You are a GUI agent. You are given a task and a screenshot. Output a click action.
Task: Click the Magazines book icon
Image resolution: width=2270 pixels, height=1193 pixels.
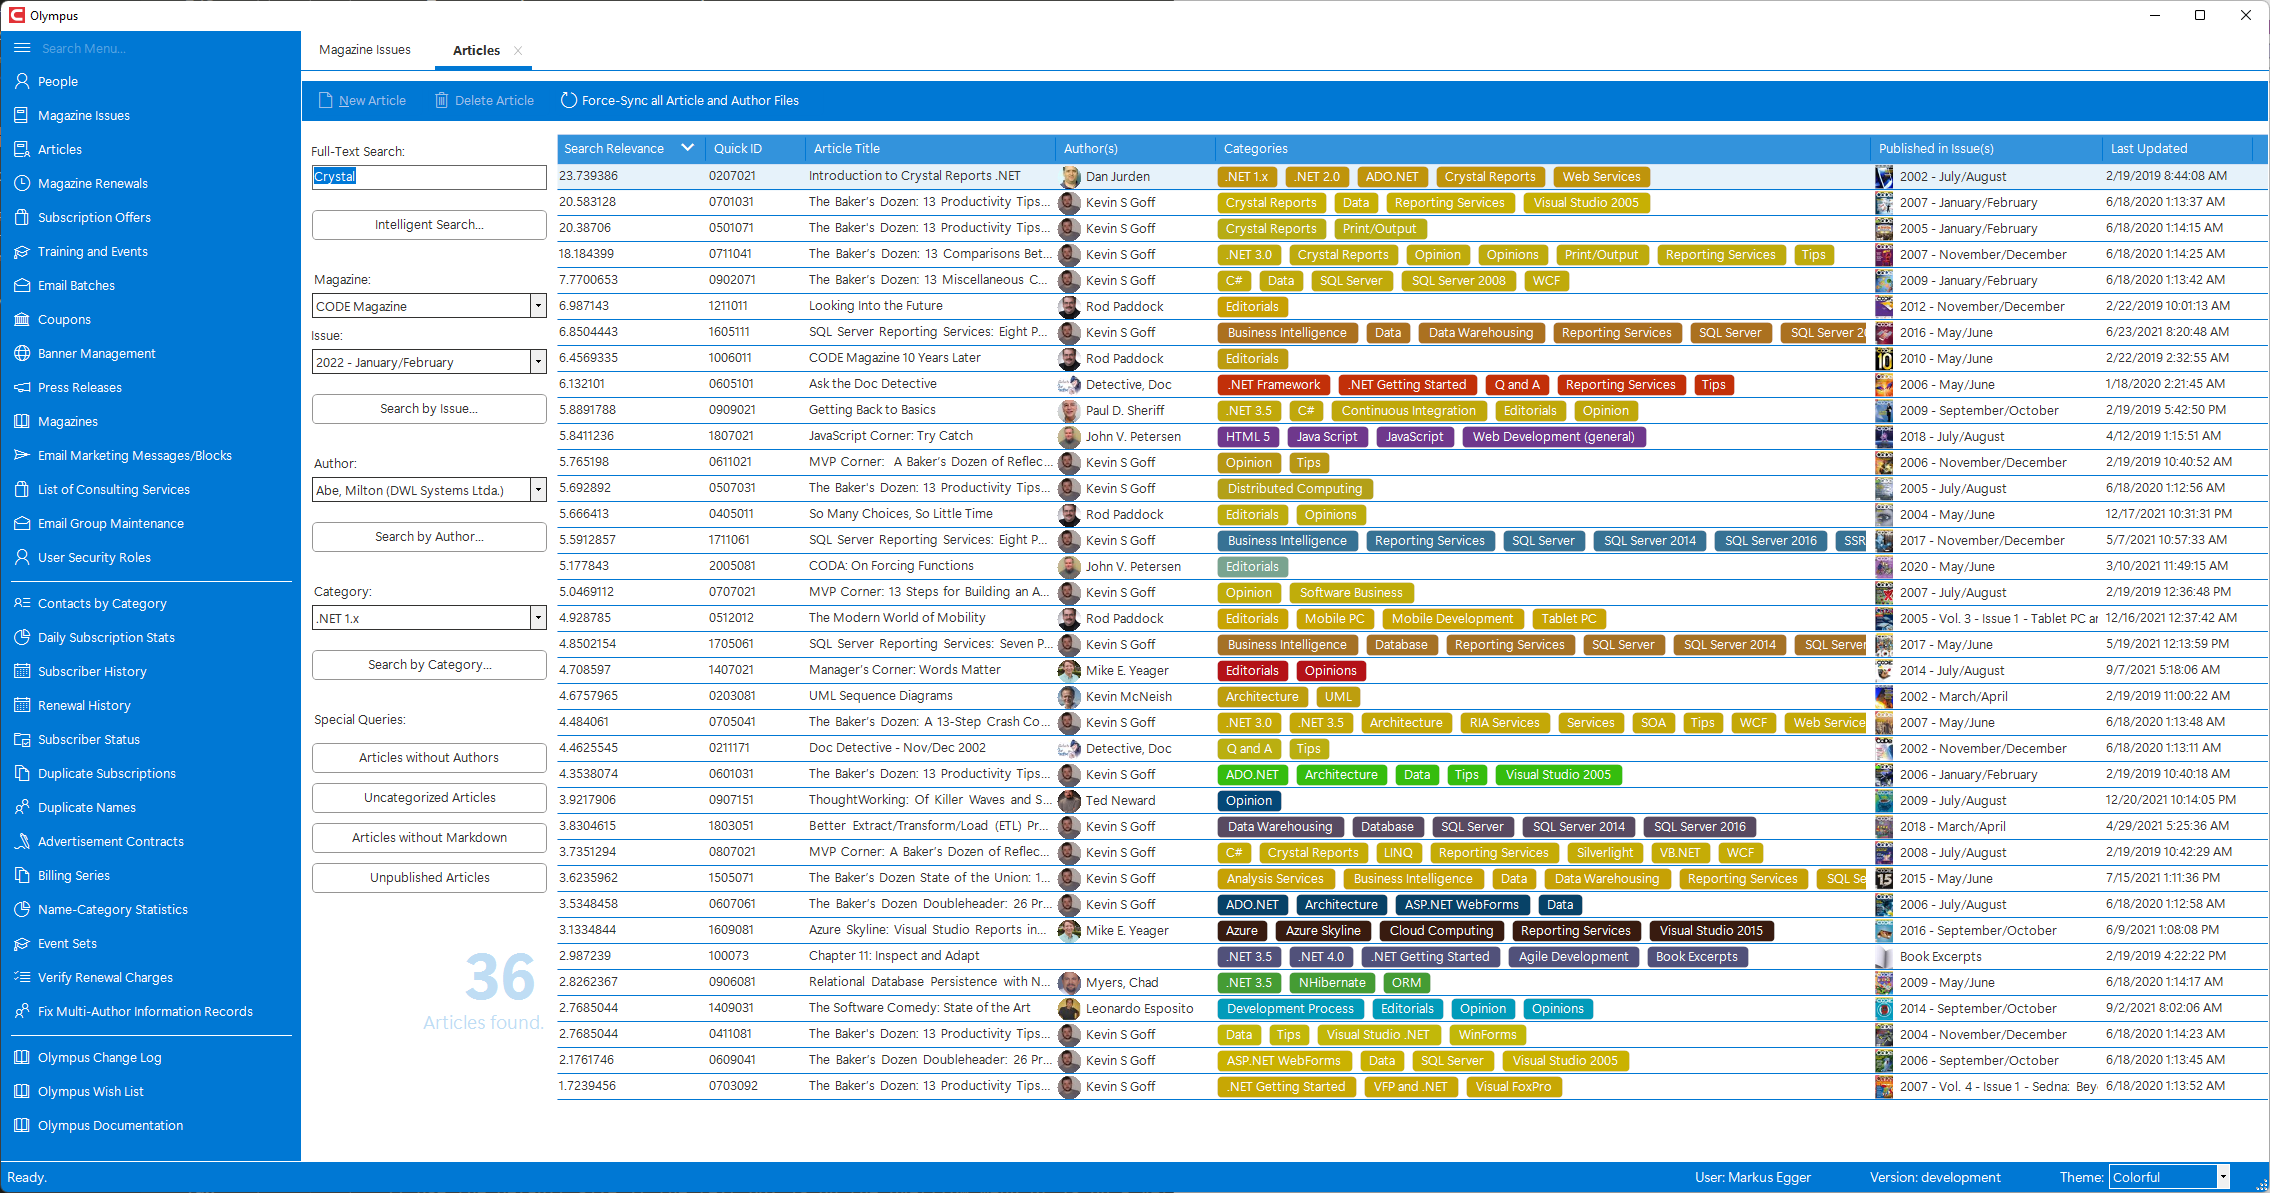22,422
